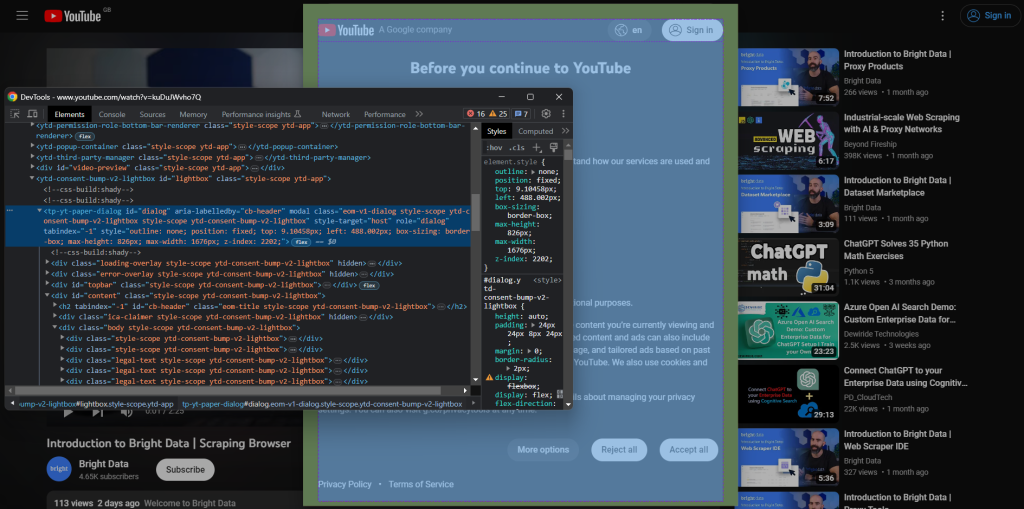Switch to the Computed styles tab
The image size is (1024, 509).
click(x=536, y=131)
